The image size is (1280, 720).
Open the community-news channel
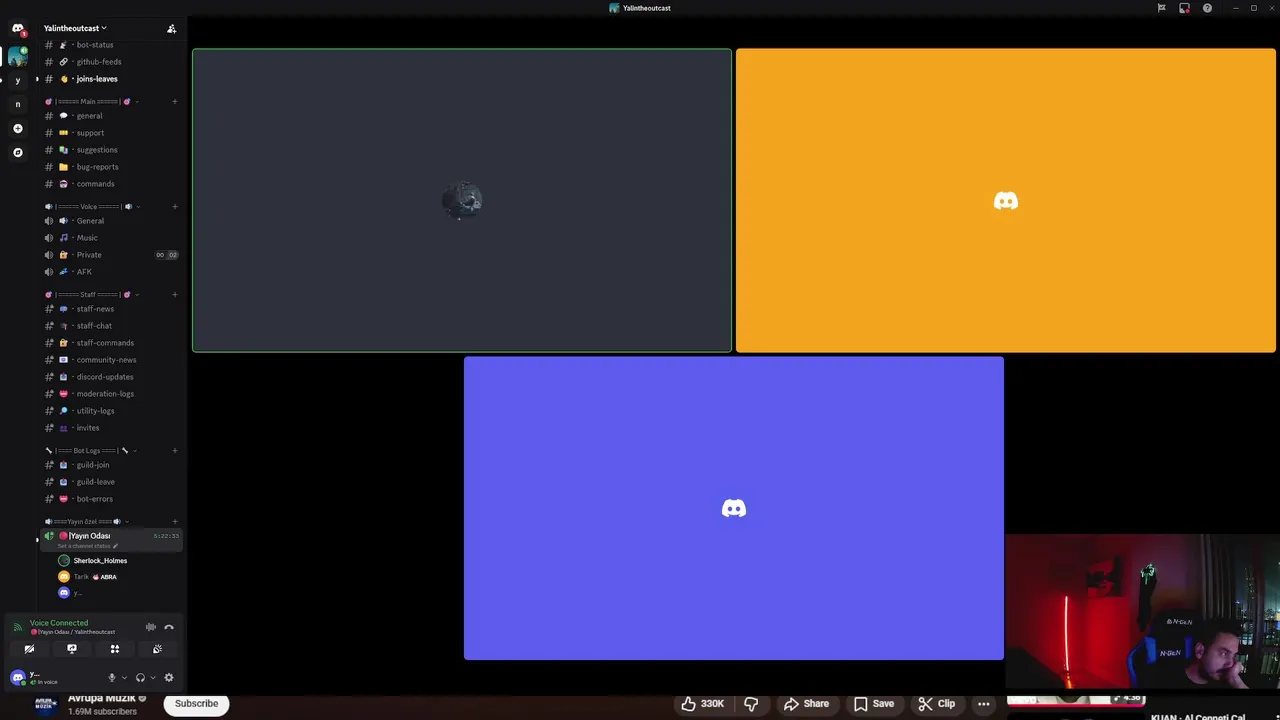pos(112,360)
